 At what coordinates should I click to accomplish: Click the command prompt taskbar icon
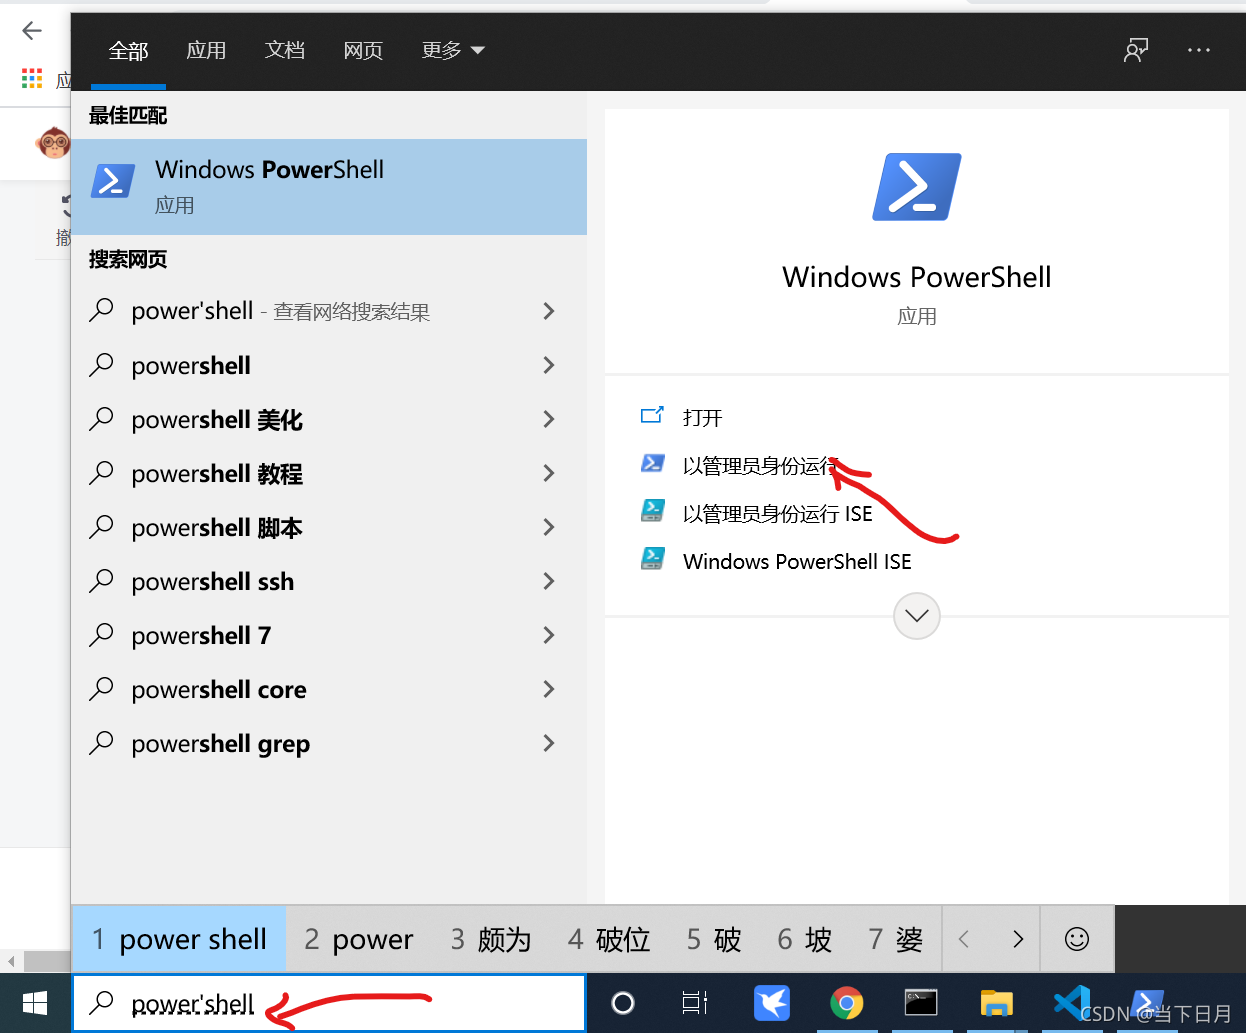point(920,1003)
